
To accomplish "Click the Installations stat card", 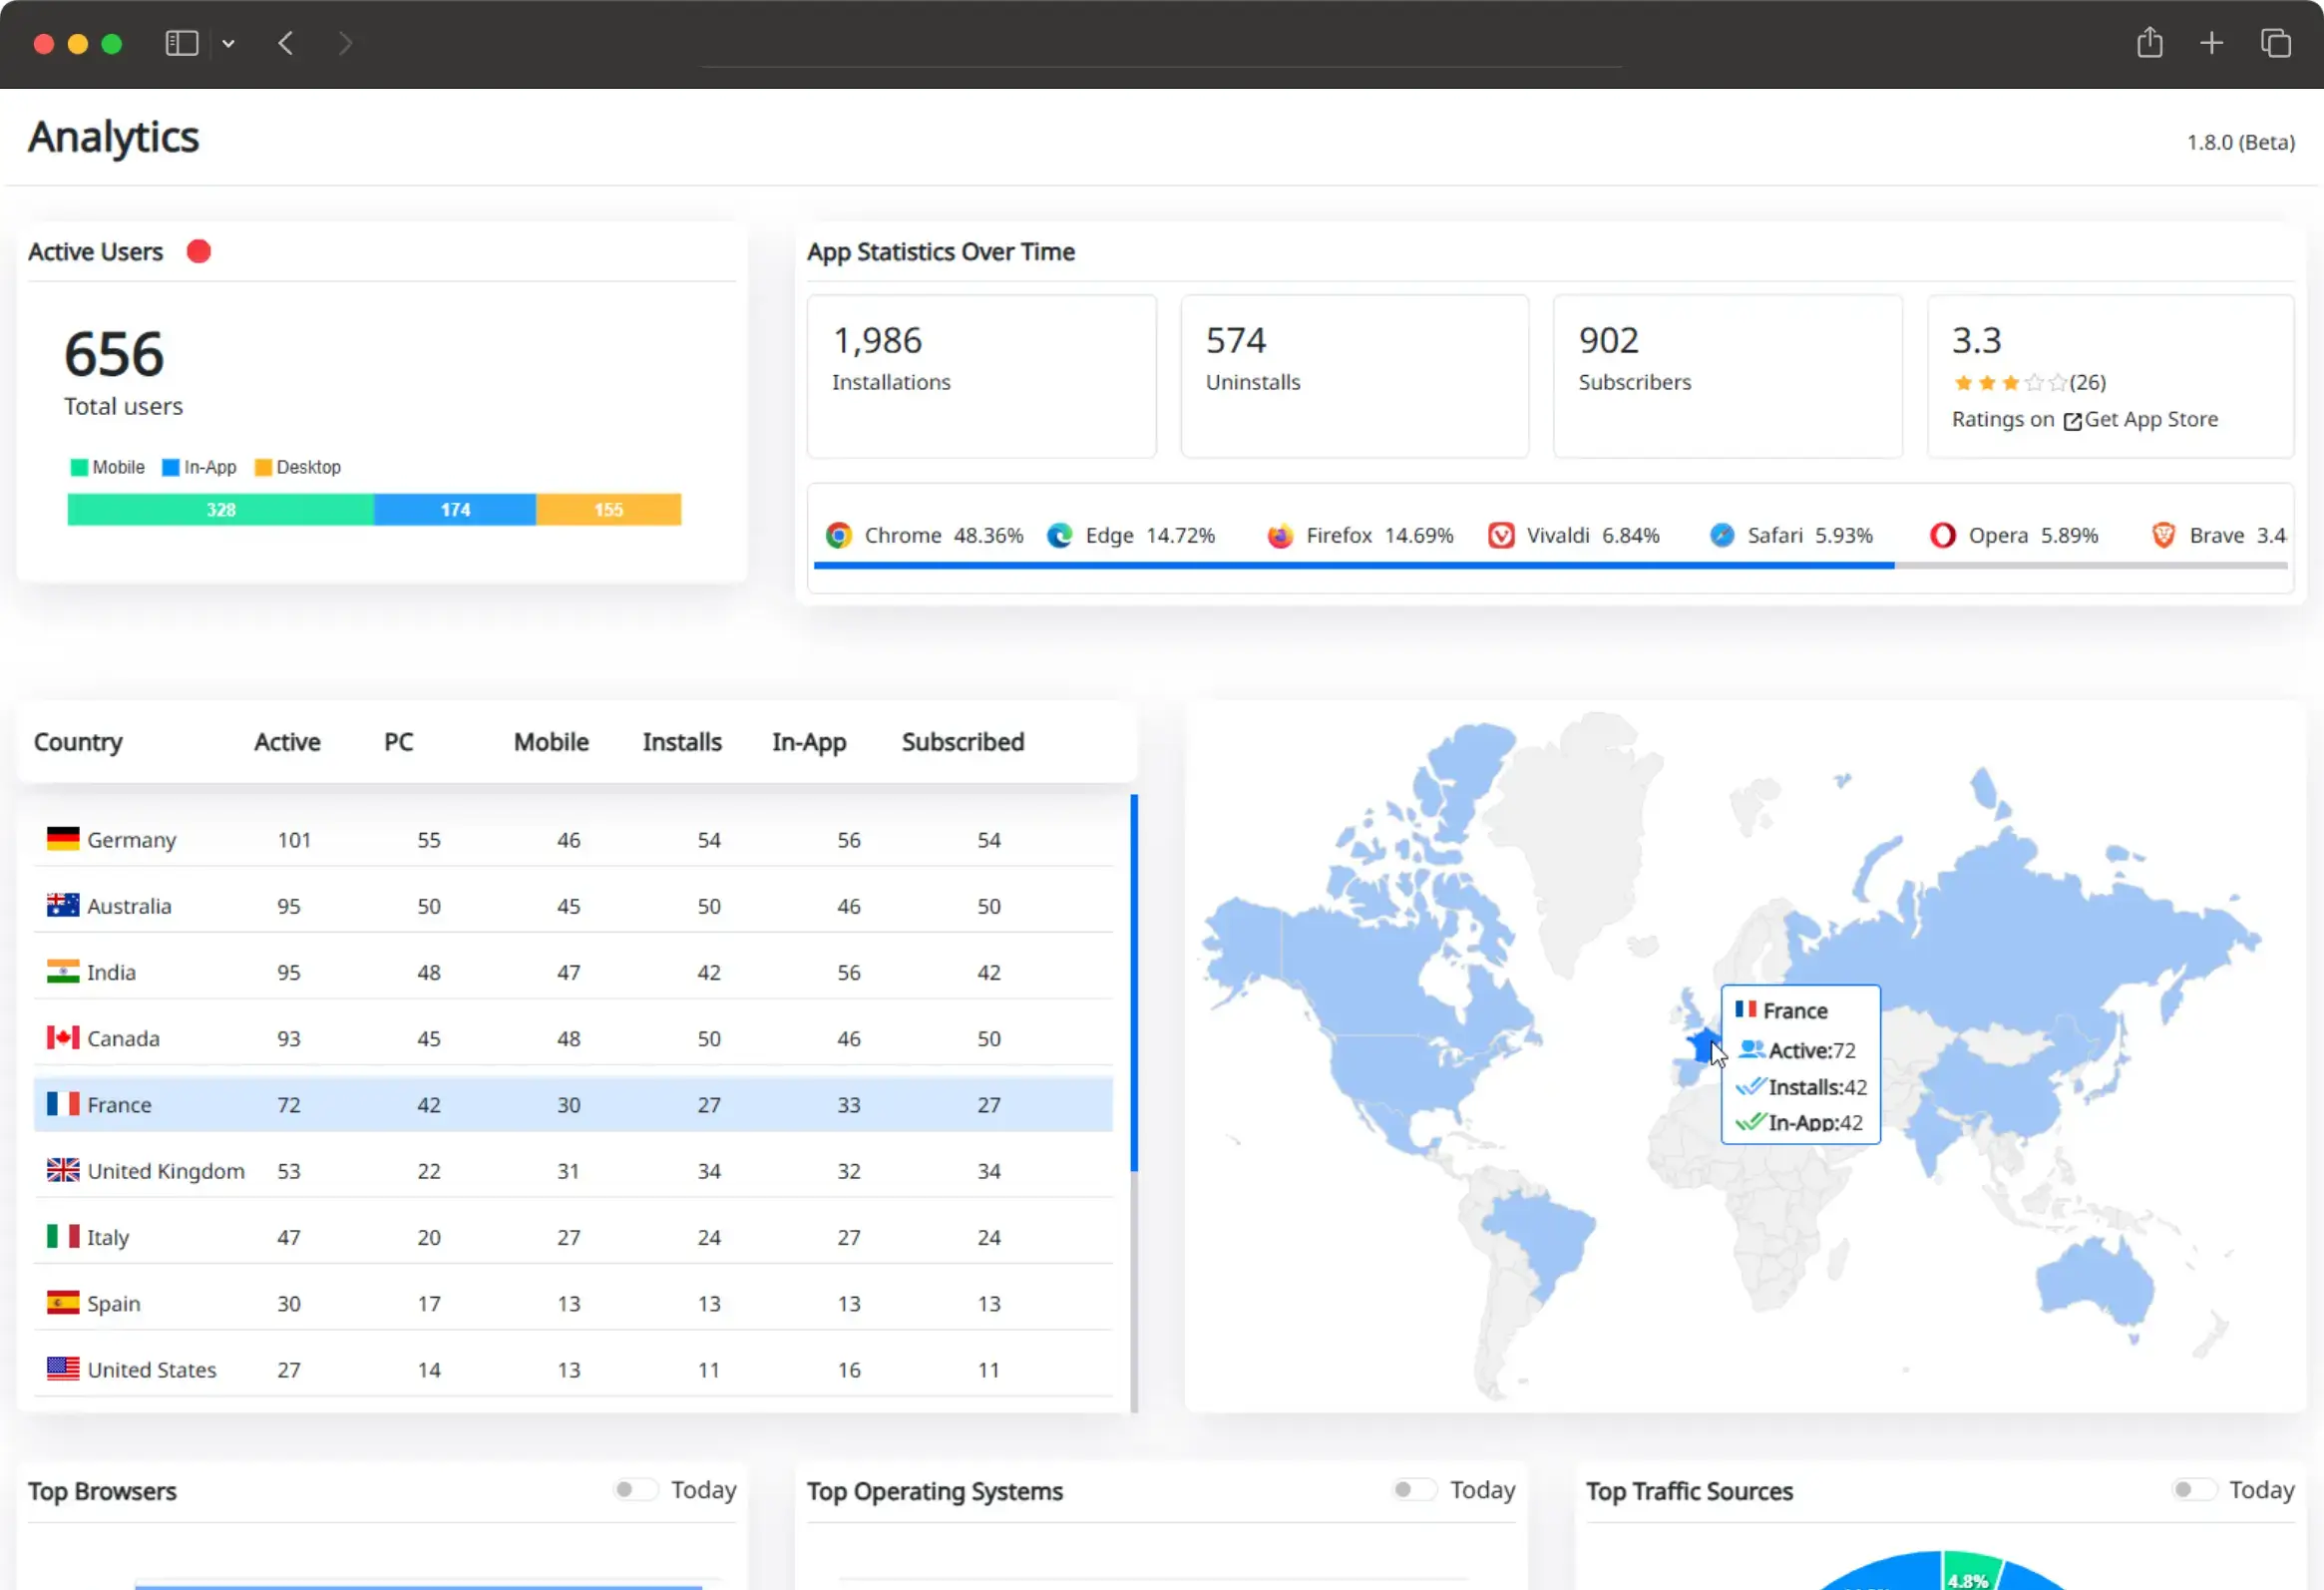I will [x=981, y=376].
